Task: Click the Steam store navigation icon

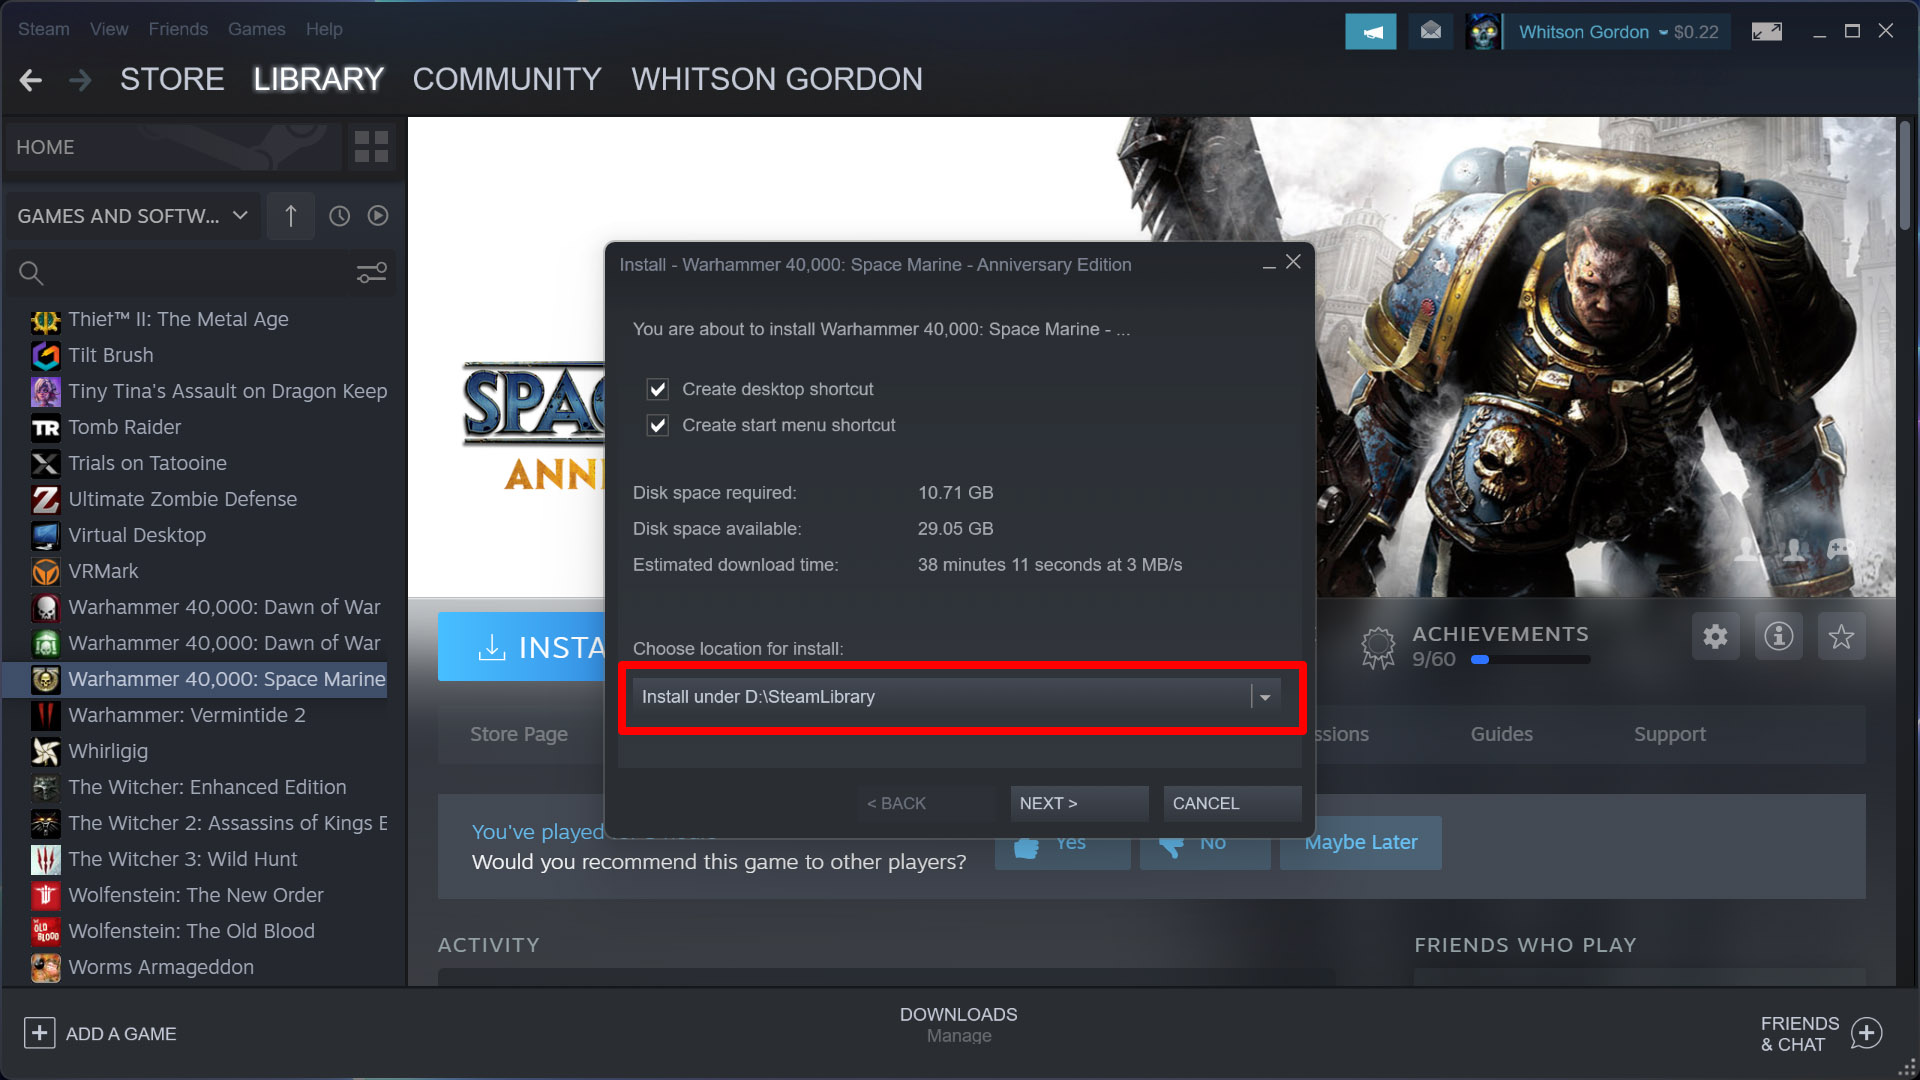Action: 173,79
